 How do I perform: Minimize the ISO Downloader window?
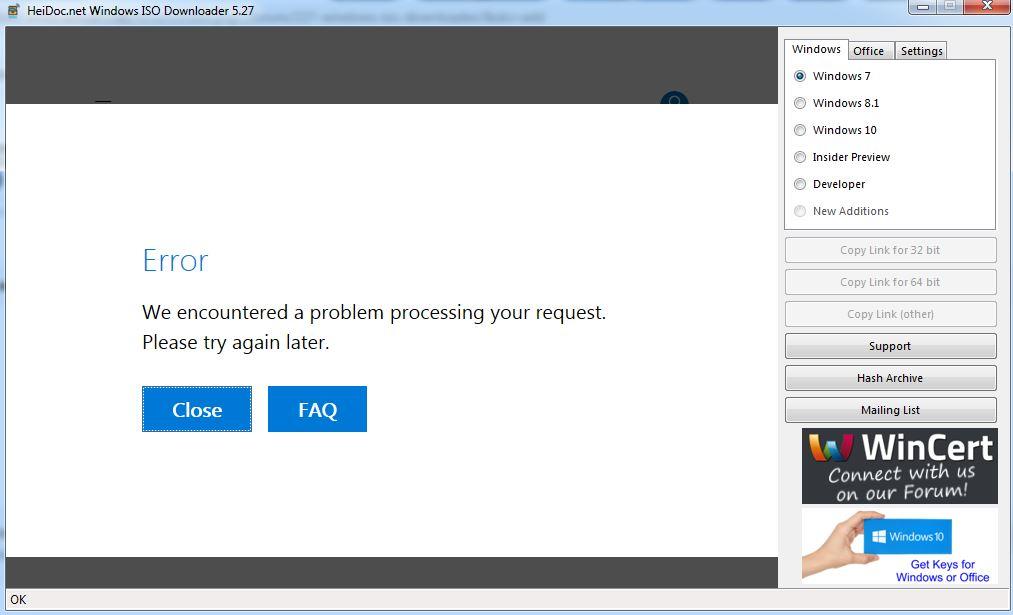(922, 7)
